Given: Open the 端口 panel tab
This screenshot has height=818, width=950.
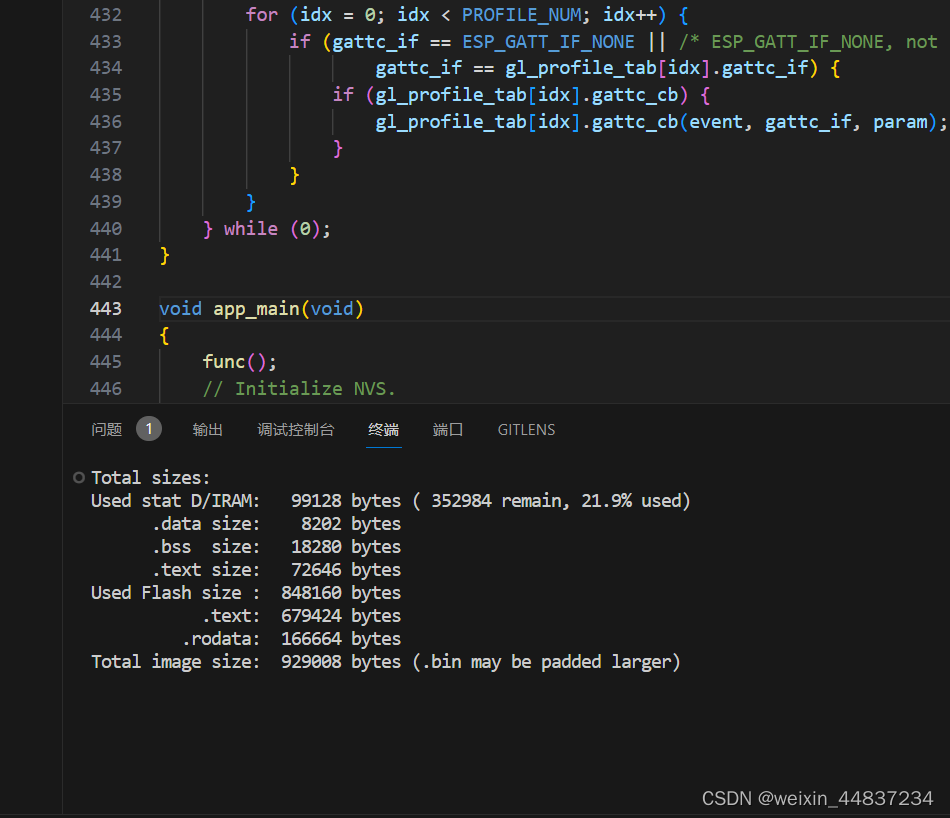Looking at the screenshot, I should 447,429.
